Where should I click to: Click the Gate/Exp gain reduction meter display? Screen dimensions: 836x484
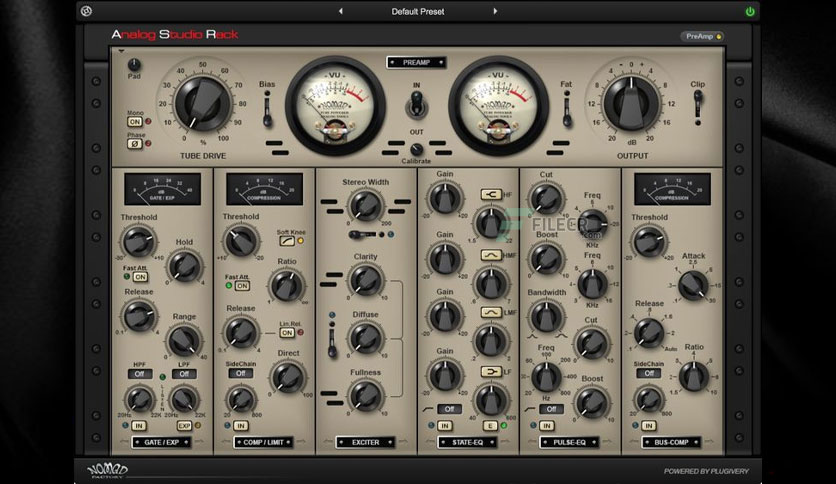coord(163,189)
